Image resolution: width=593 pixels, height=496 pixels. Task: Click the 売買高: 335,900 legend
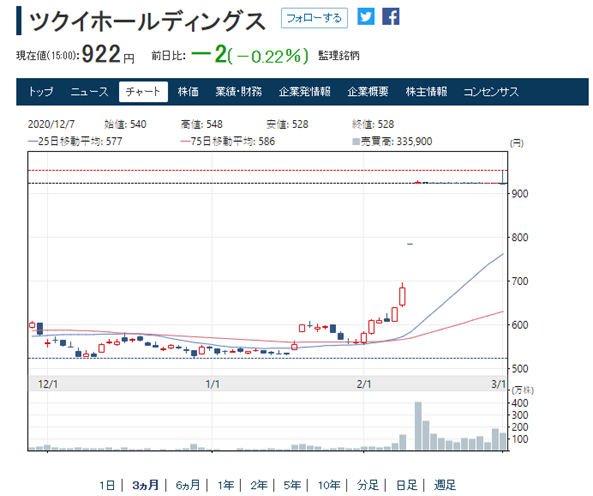point(392,141)
